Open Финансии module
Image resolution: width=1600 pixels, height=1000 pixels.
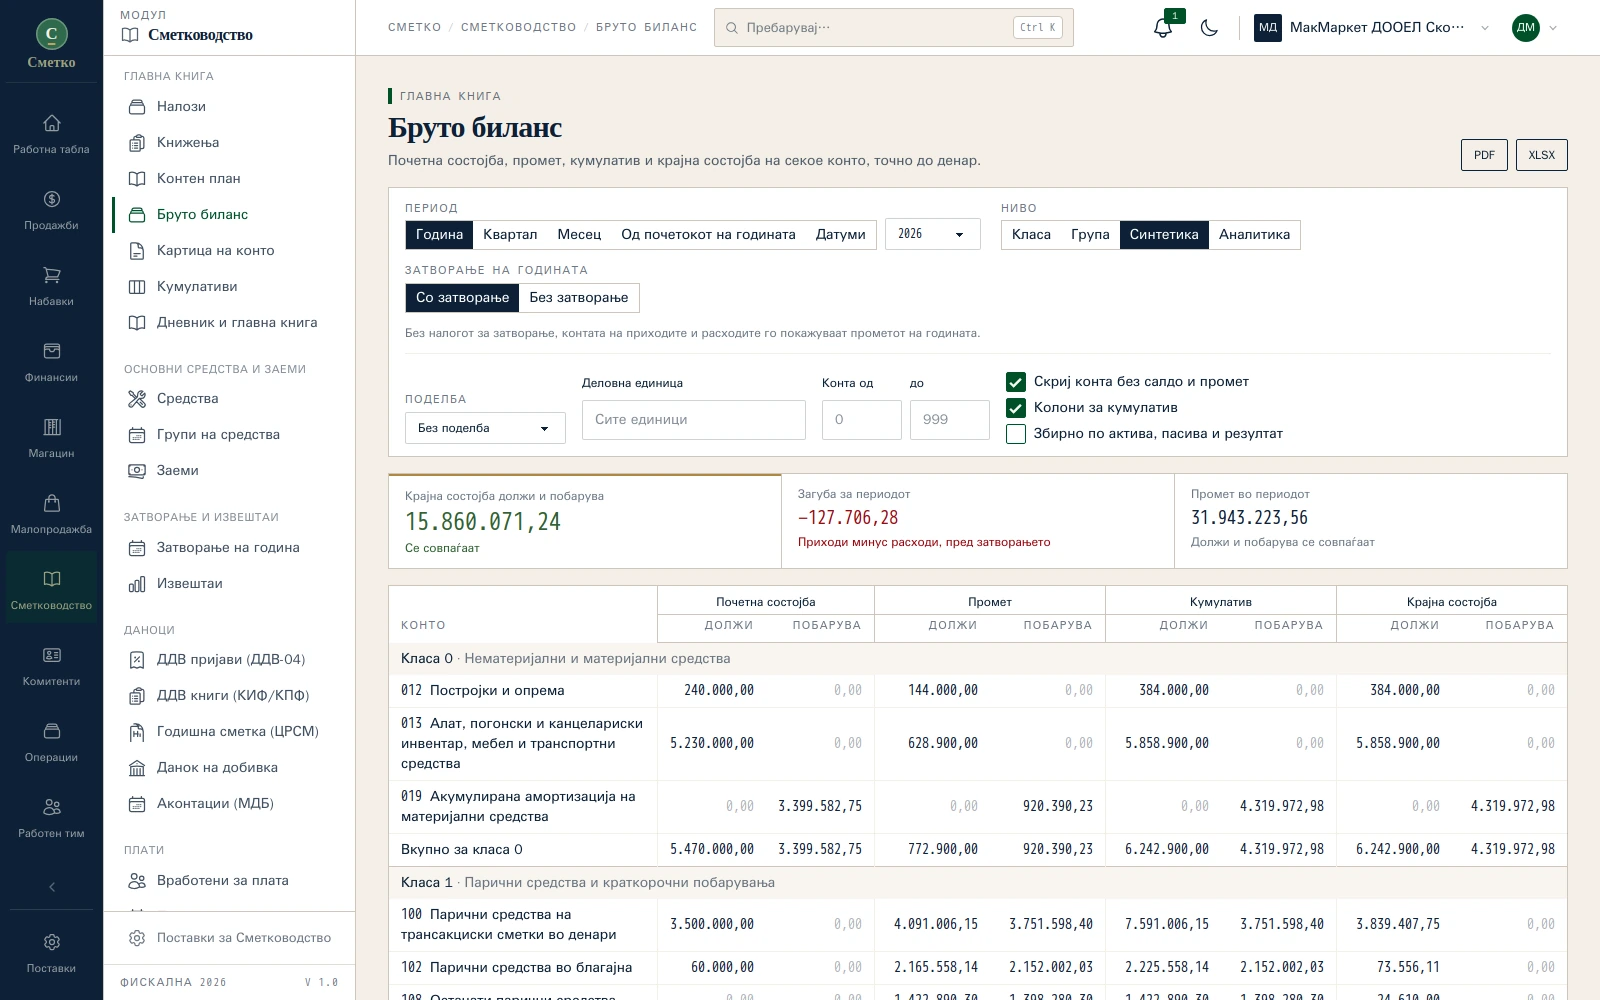tap(52, 362)
